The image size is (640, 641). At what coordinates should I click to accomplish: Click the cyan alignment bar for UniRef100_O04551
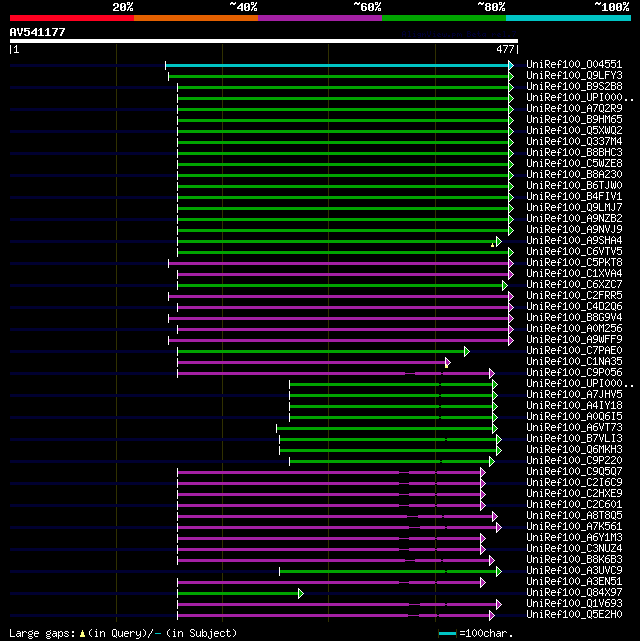337,65
